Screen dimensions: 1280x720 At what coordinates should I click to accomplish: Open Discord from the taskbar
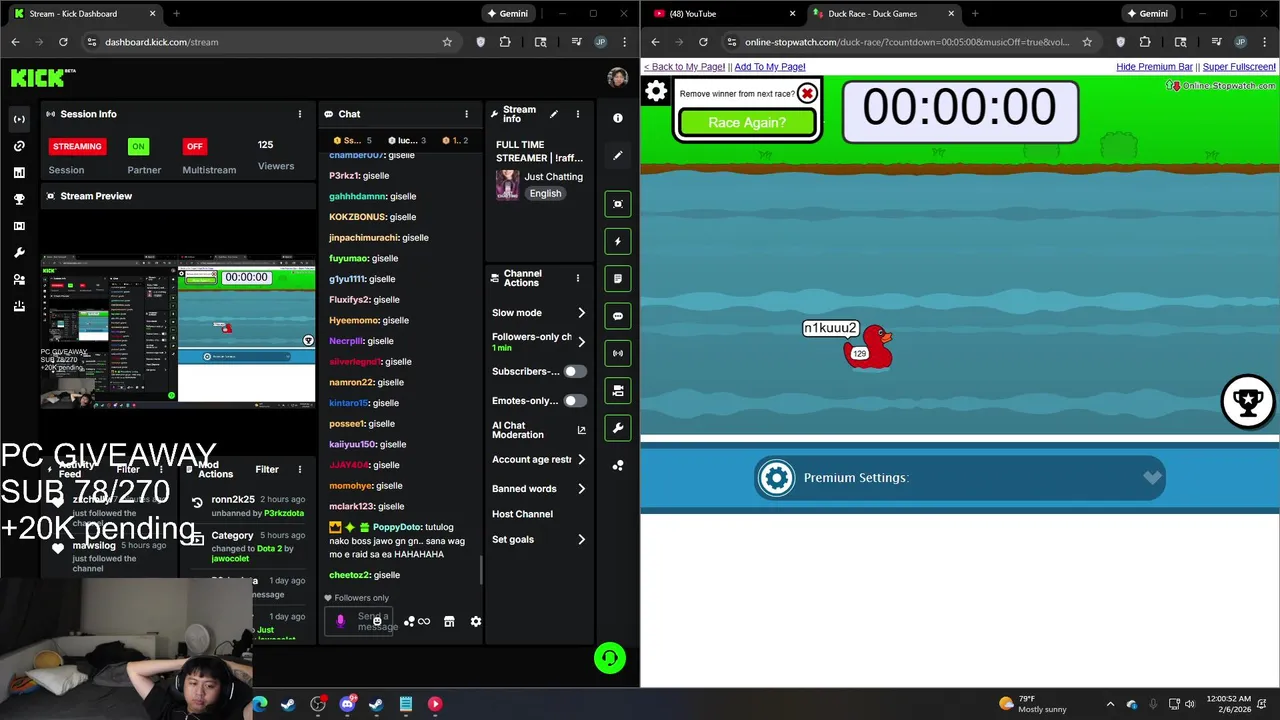coord(347,704)
